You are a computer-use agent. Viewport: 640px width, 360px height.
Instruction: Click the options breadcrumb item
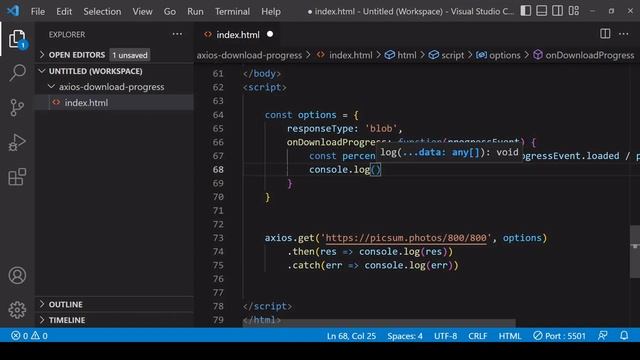pyautogui.click(x=498, y=55)
